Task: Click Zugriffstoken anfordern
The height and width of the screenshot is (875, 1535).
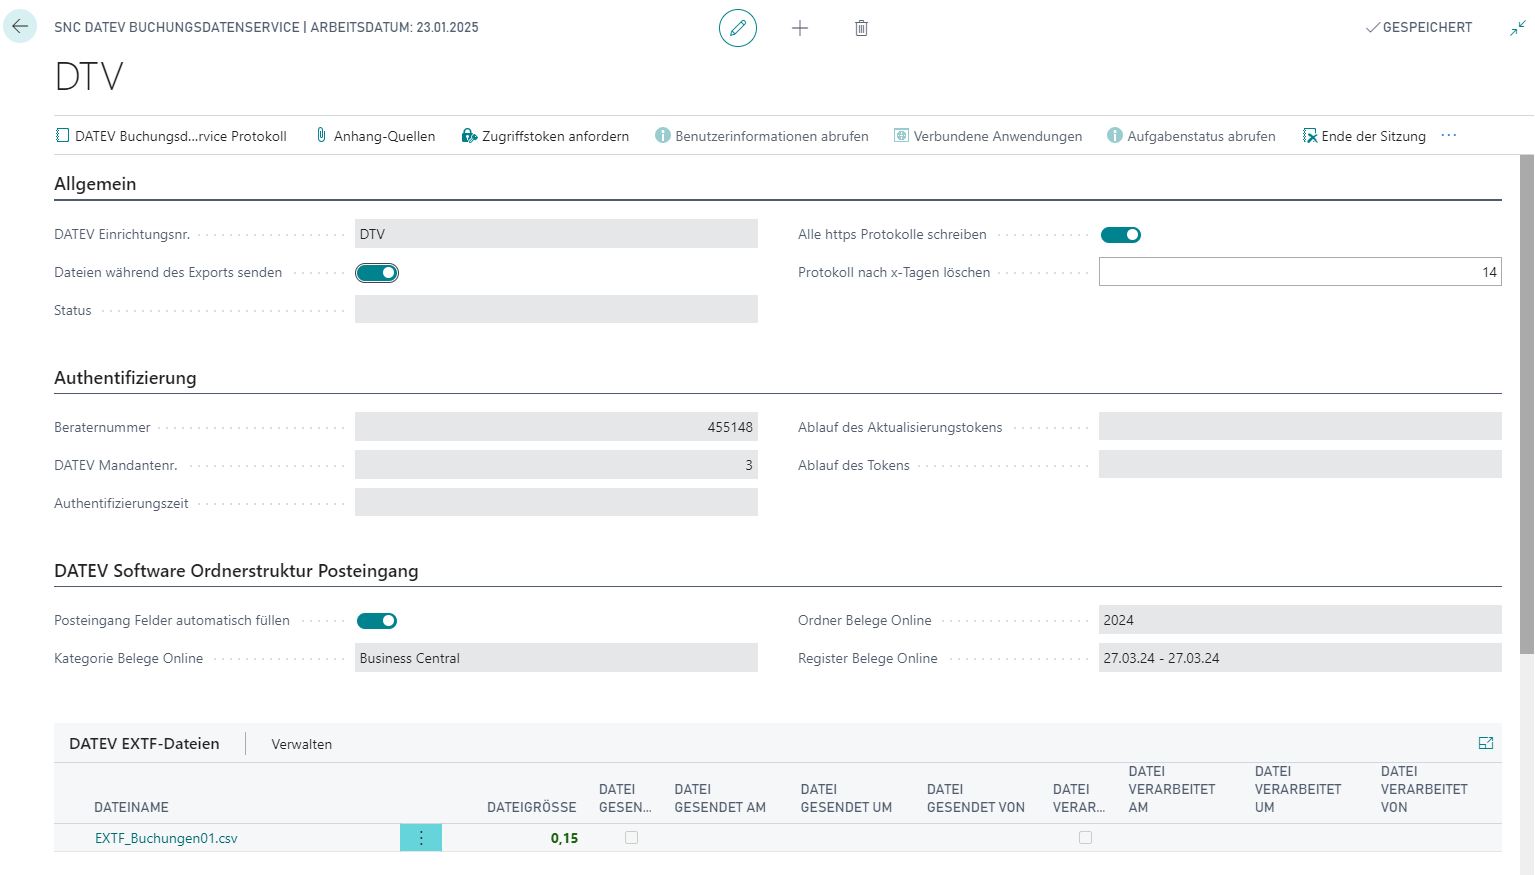Action: coord(545,136)
